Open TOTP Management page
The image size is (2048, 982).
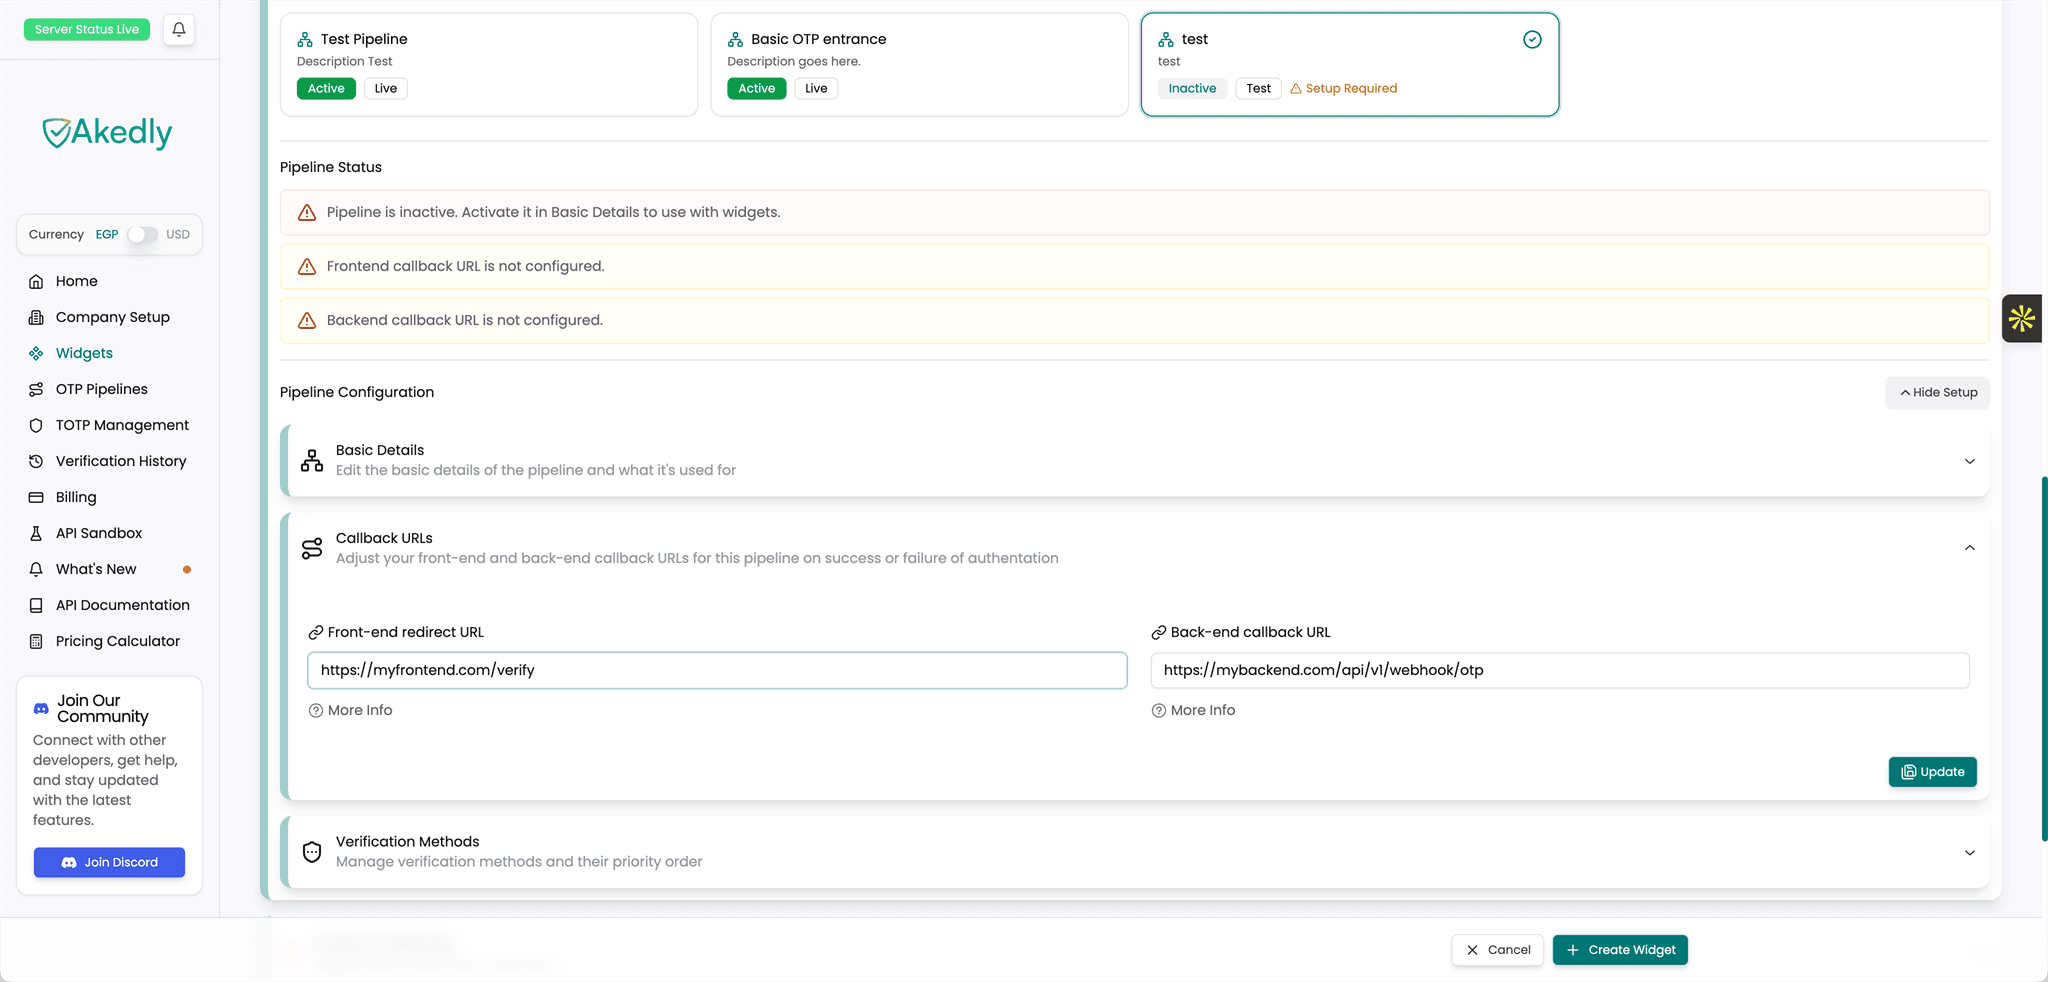[x=122, y=425]
